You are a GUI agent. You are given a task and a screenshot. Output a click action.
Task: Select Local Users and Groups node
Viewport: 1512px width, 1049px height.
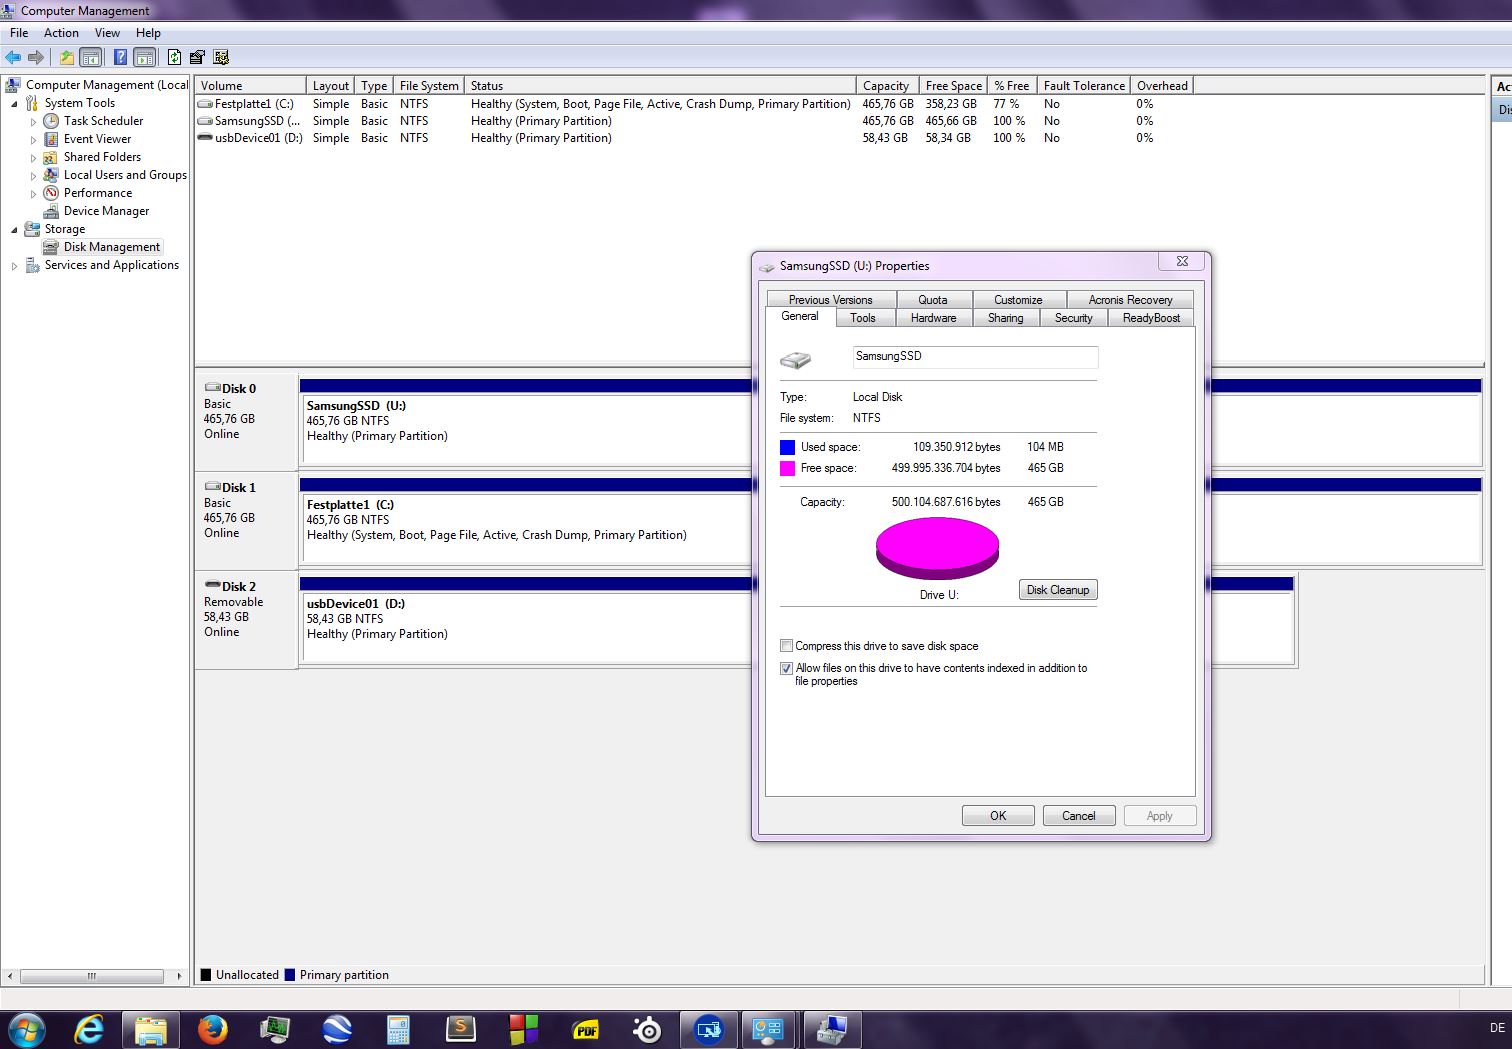125,175
